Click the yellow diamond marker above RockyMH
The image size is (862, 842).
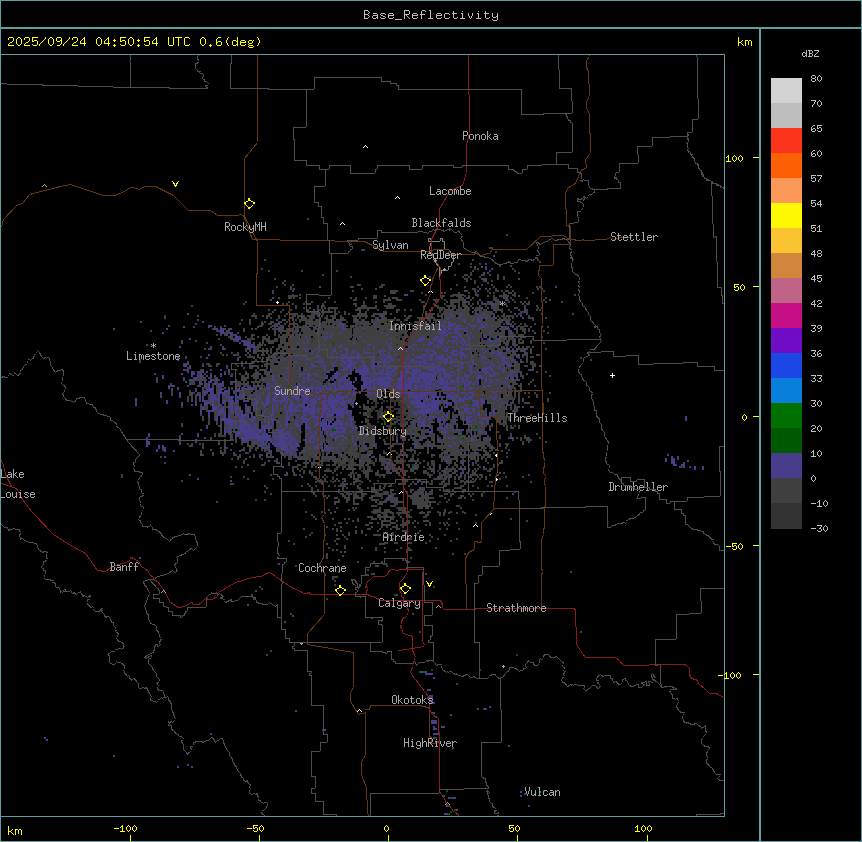pyautogui.click(x=249, y=203)
